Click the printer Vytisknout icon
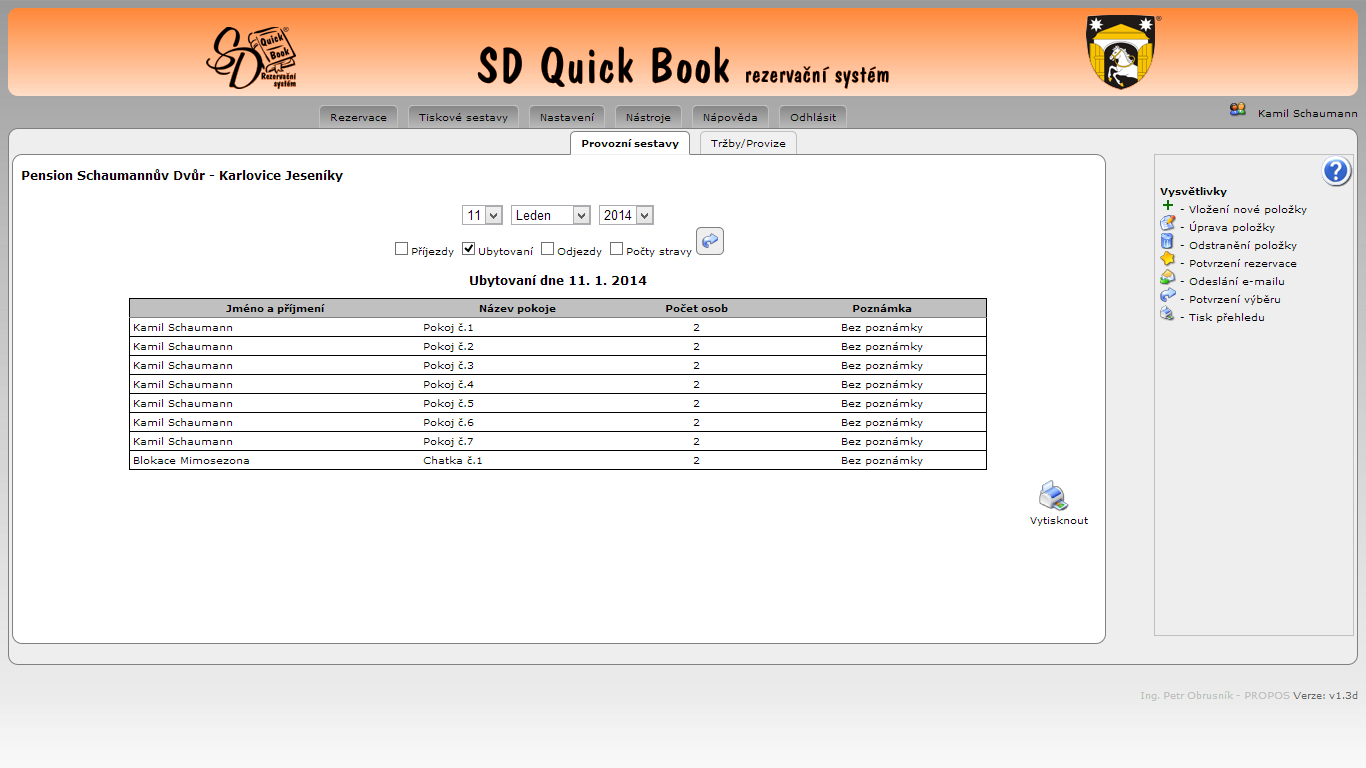The height and width of the screenshot is (768, 1366). (x=1053, y=496)
